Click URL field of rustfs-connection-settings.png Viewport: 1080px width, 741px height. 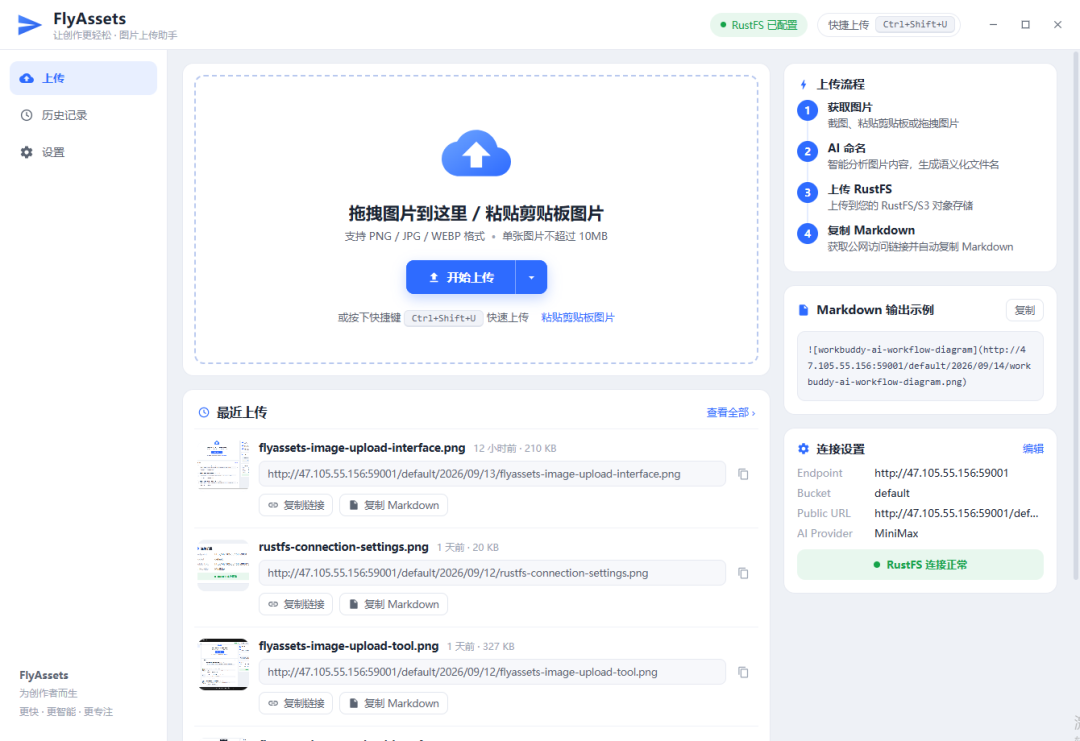tap(492, 573)
